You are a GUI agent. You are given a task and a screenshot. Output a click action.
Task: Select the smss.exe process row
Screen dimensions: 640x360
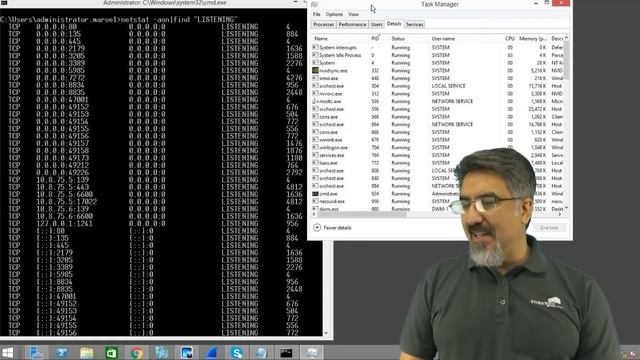pyautogui.click(x=438, y=78)
